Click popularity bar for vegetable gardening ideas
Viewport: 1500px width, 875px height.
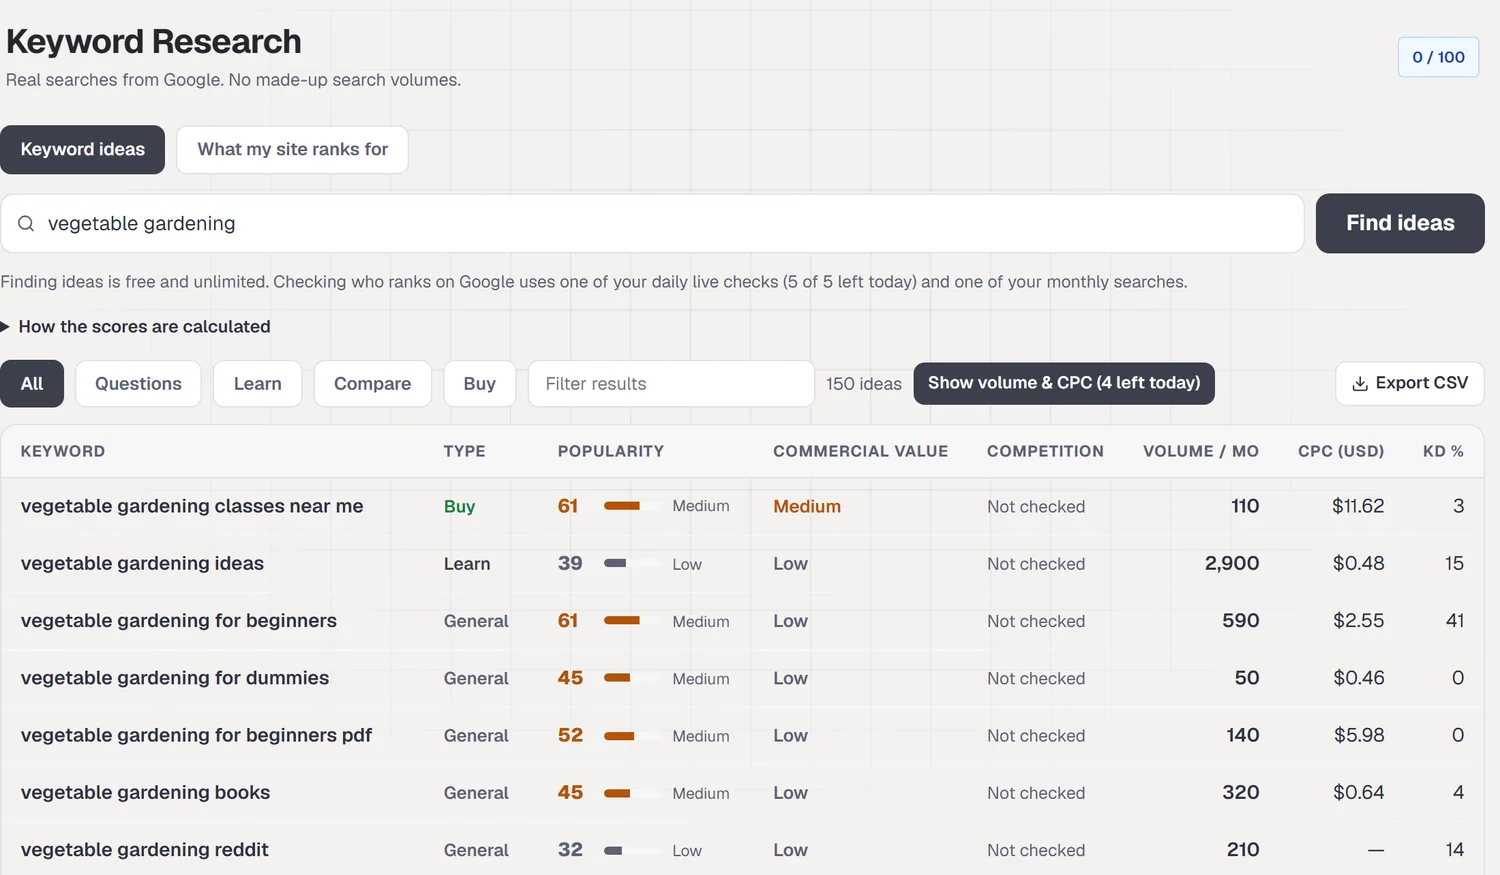click(x=632, y=563)
